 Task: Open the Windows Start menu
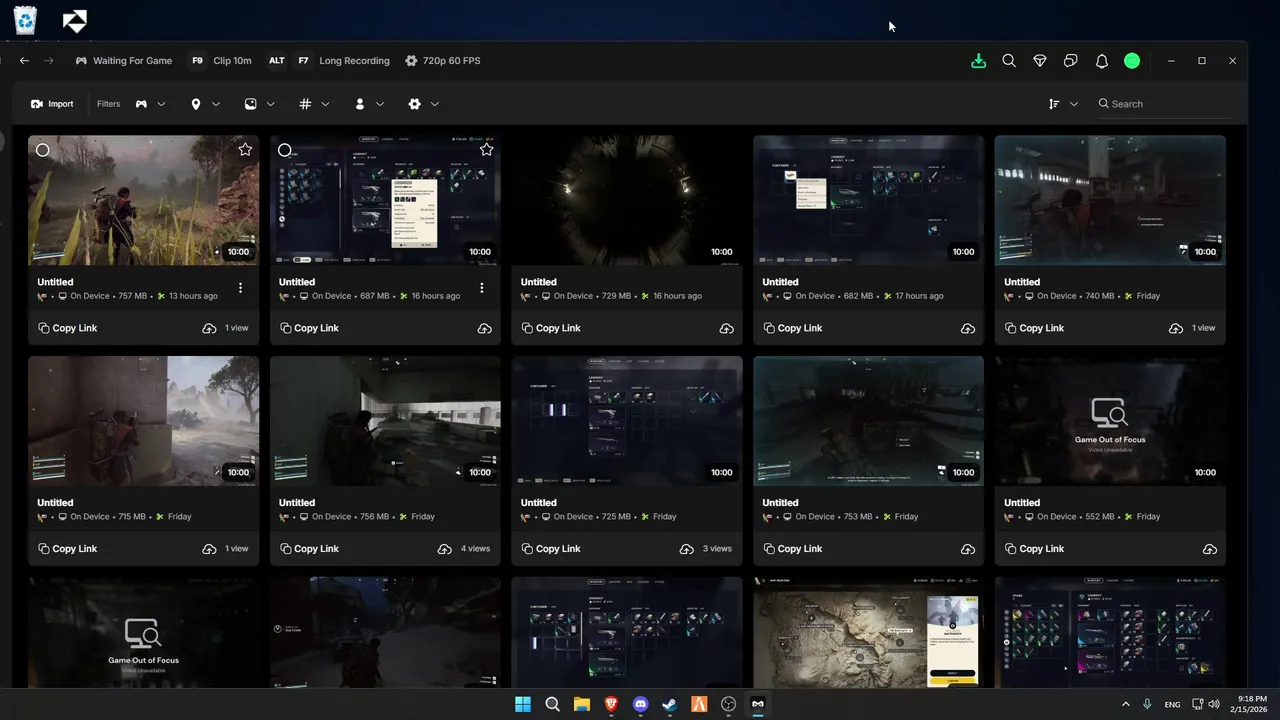[522, 704]
